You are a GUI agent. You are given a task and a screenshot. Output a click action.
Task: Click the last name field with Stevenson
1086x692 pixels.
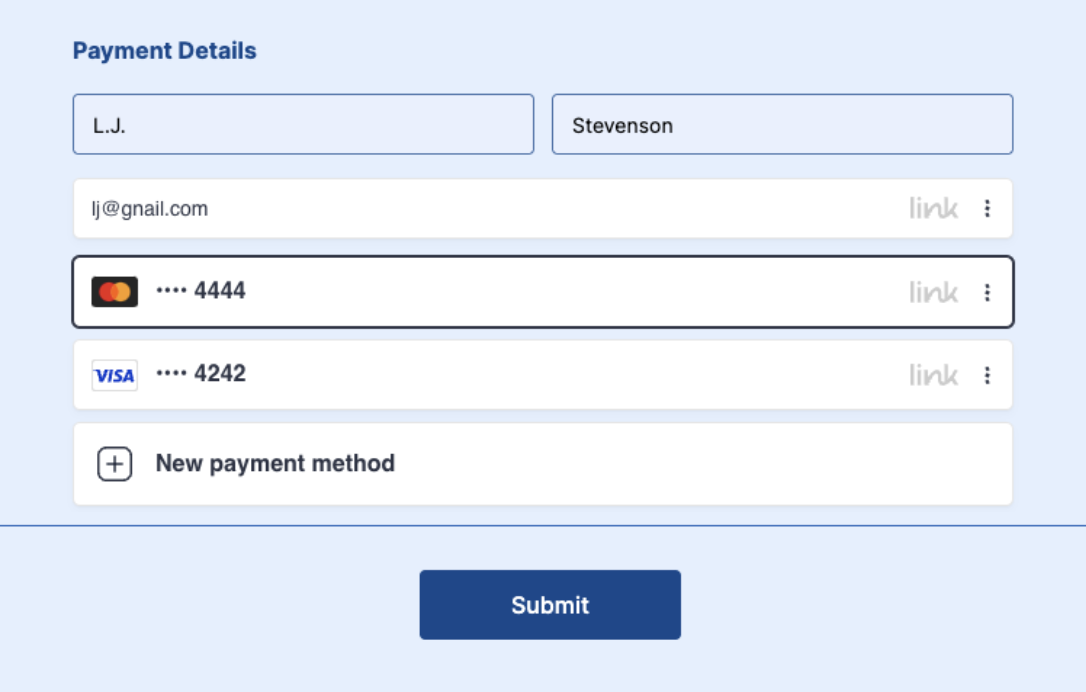pos(782,125)
